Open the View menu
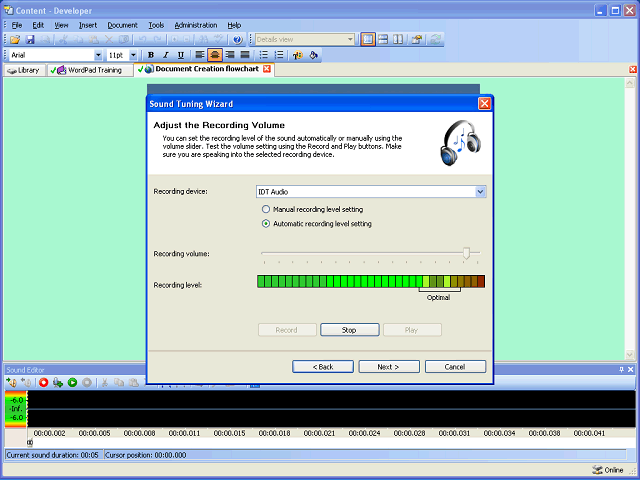640x480 pixels. pos(61,25)
